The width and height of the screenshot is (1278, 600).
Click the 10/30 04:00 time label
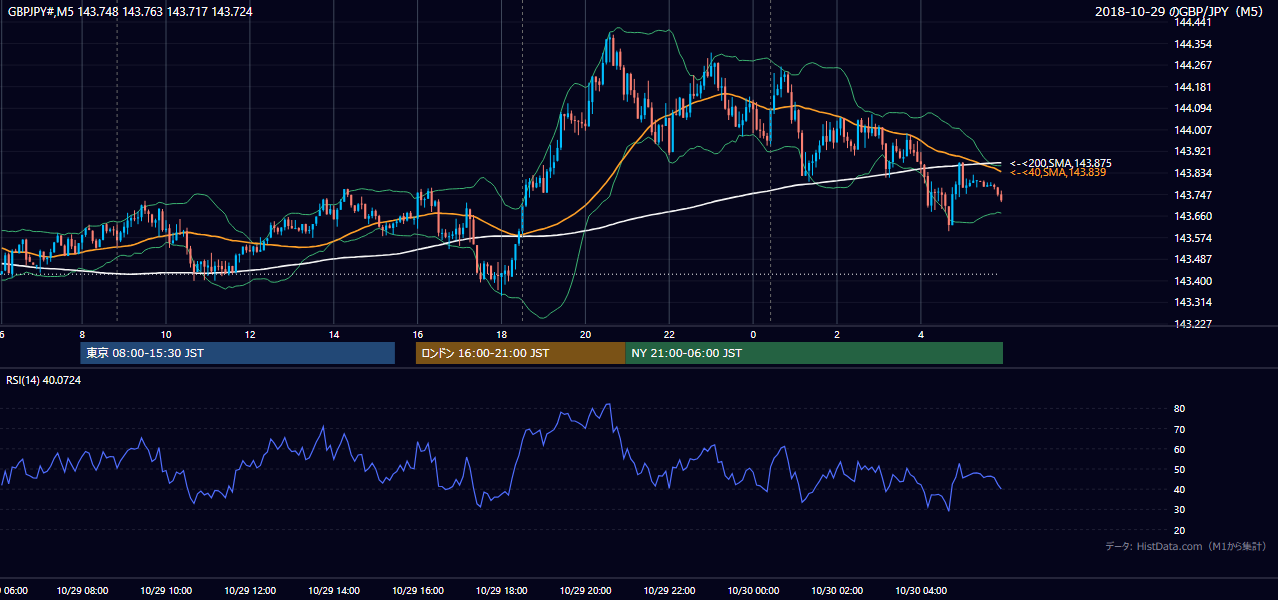pos(921,590)
